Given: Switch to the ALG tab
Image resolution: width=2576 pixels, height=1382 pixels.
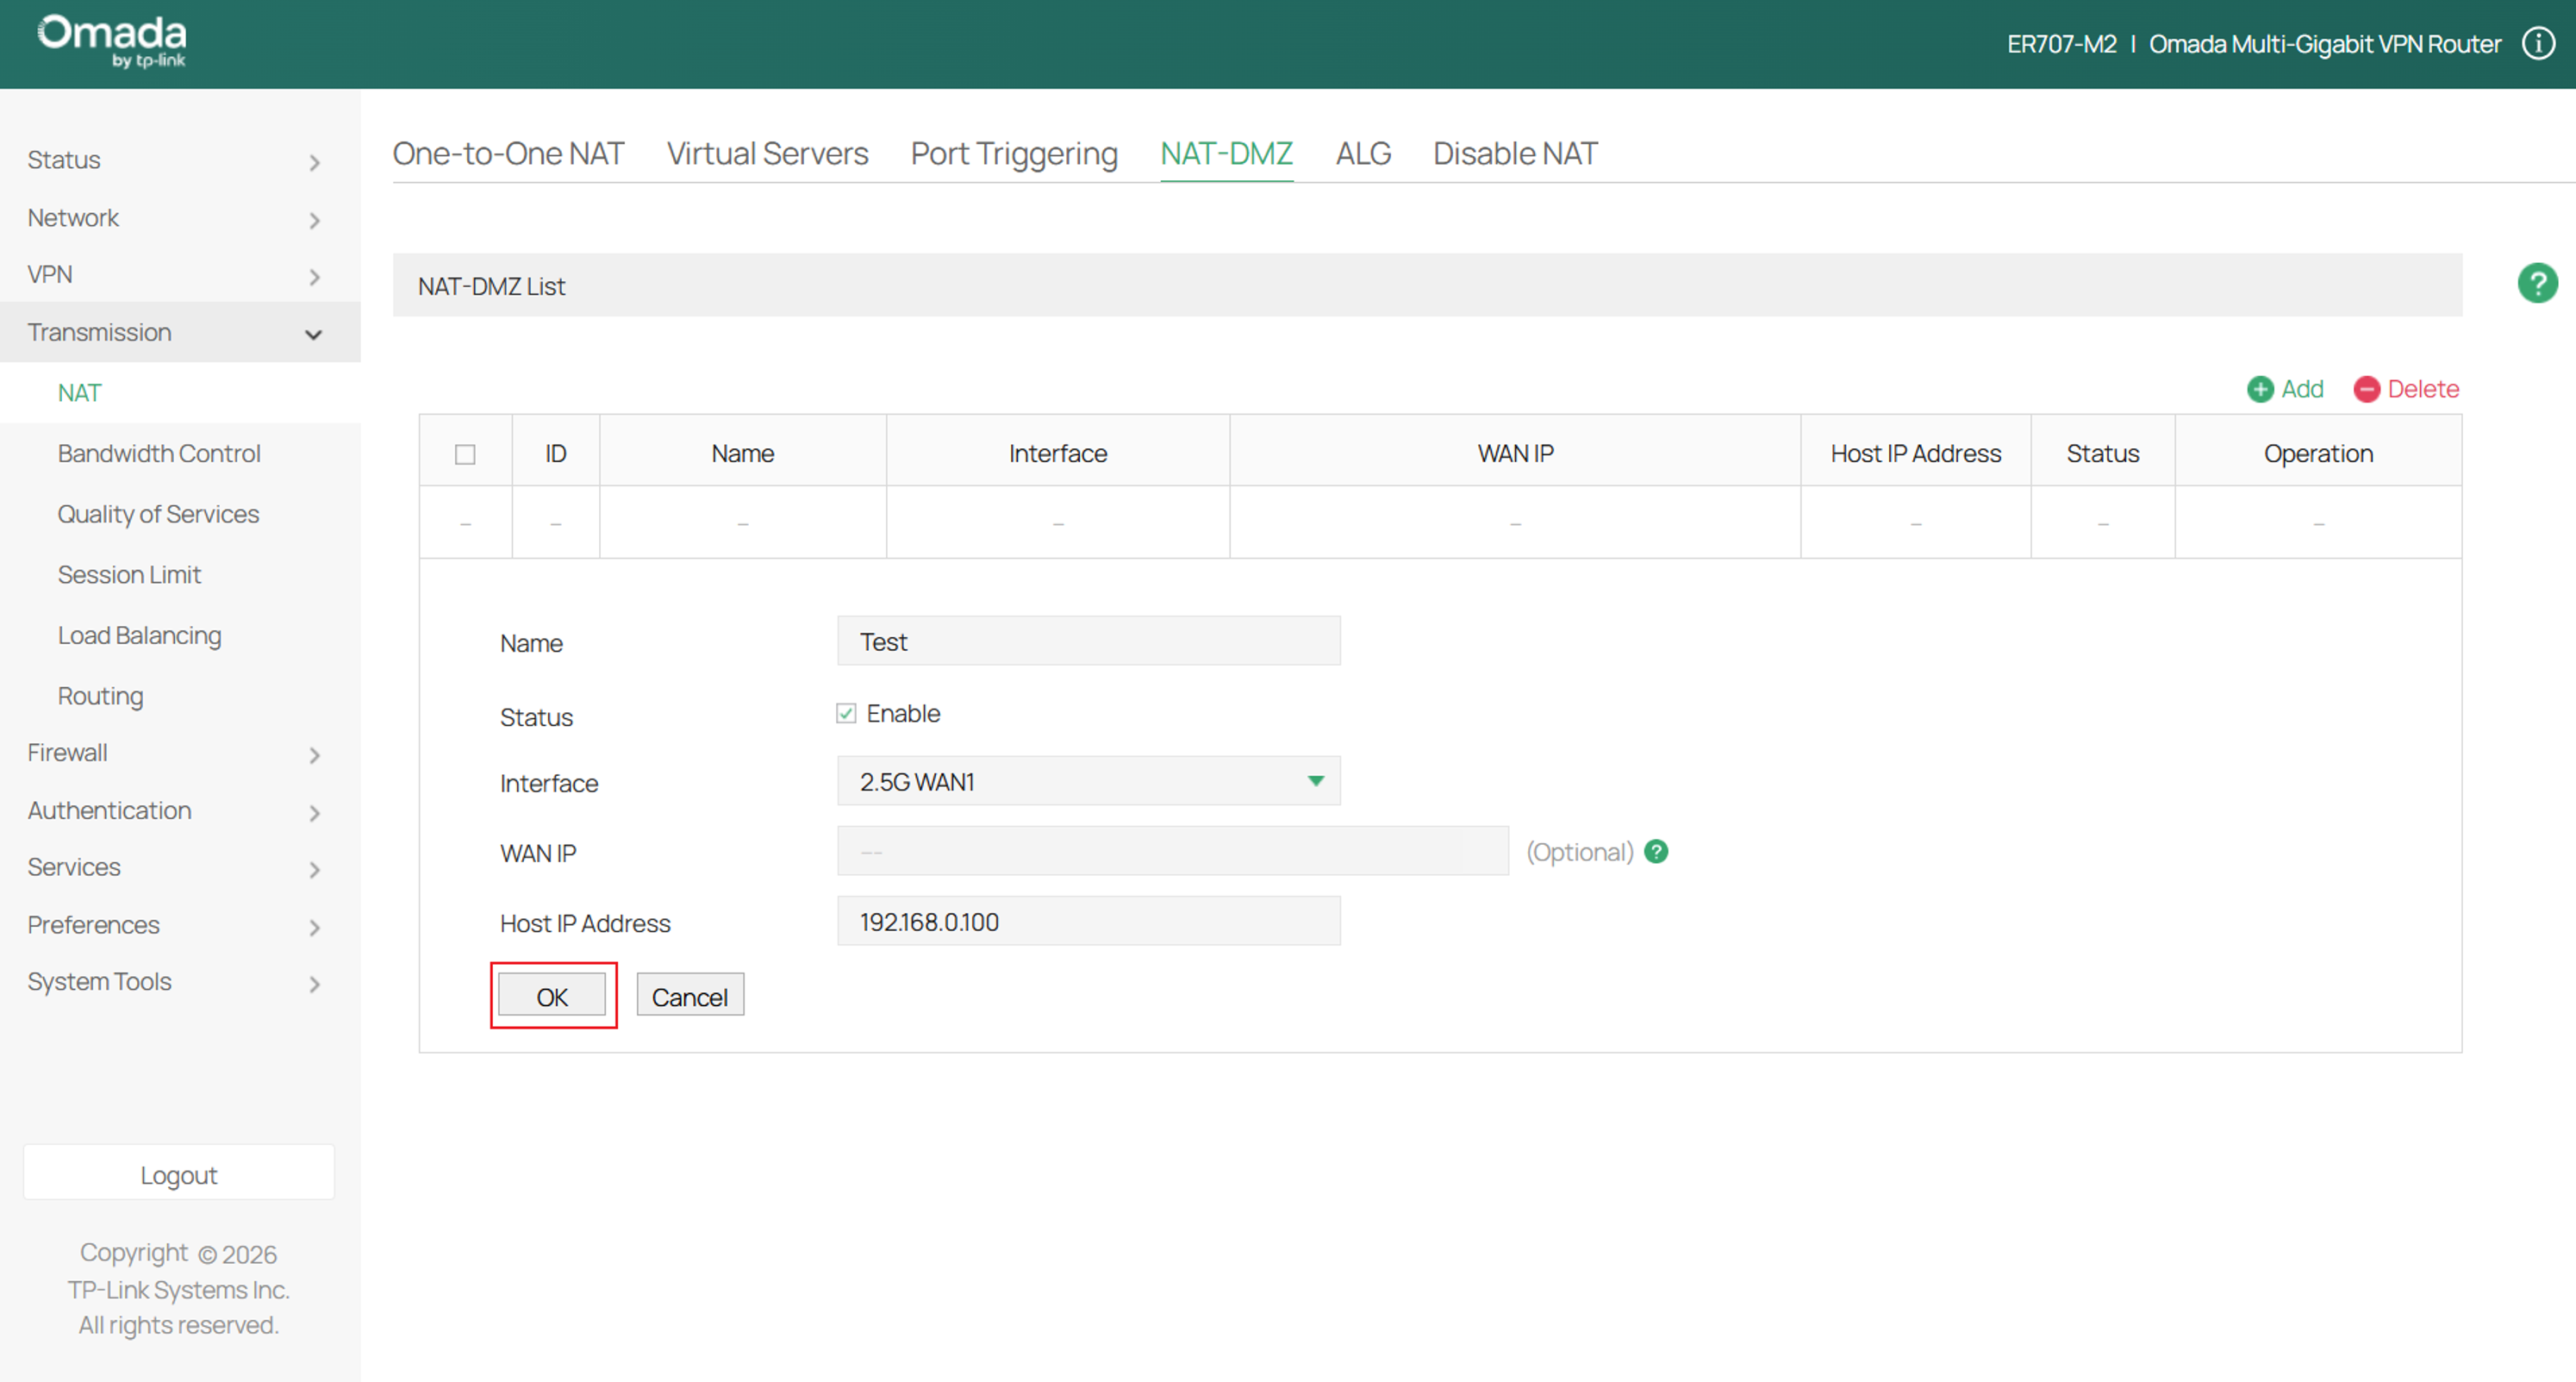Looking at the screenshot, I should [x=1363, y=153].
